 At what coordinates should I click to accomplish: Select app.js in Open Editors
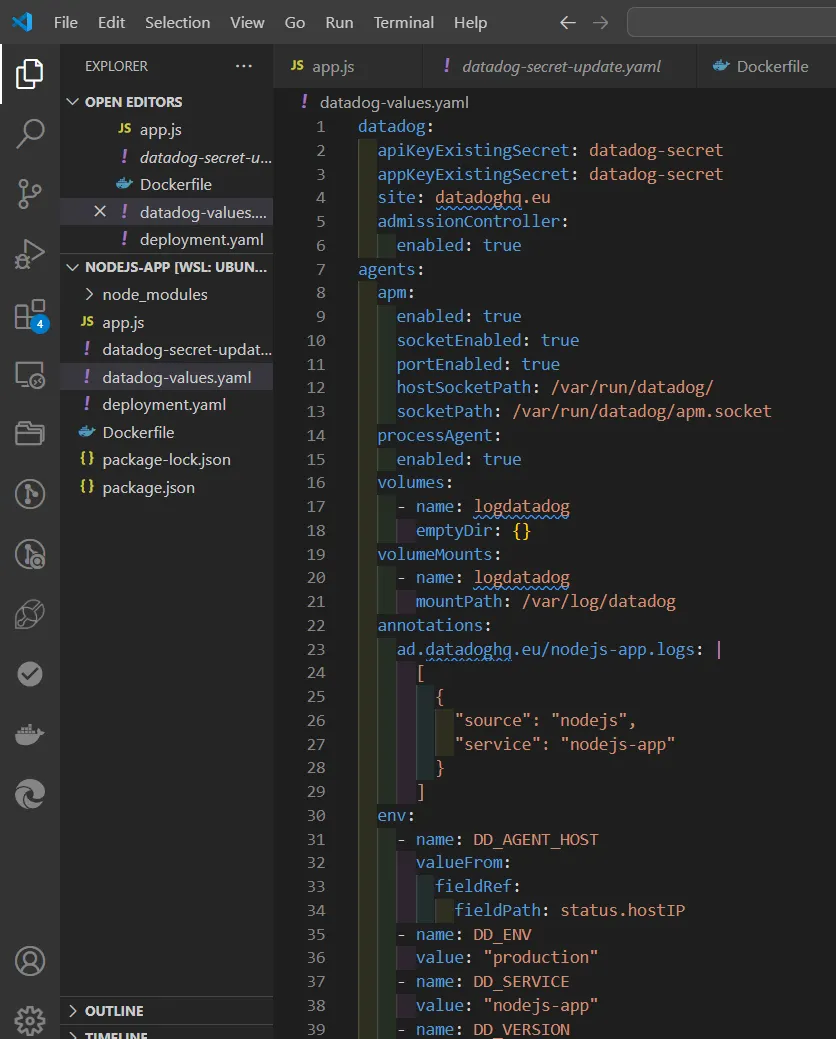point(167,129)
